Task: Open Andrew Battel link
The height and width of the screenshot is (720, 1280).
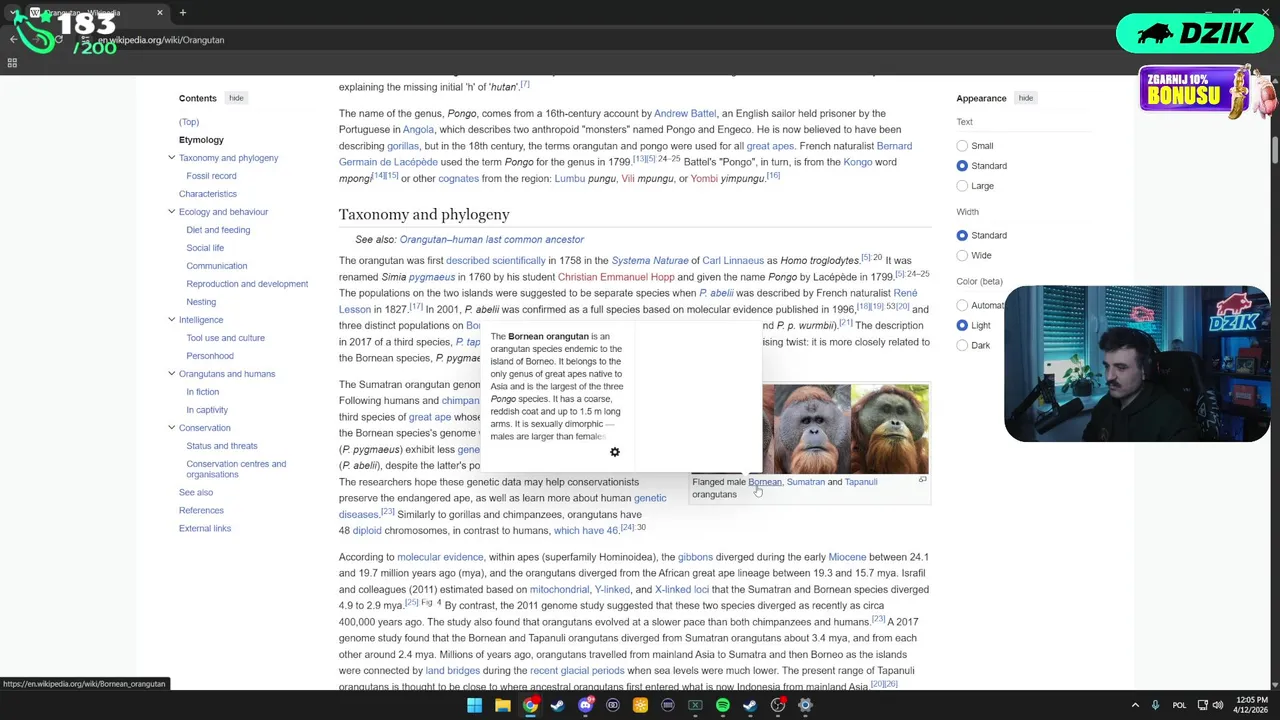Action: point(685,114)
